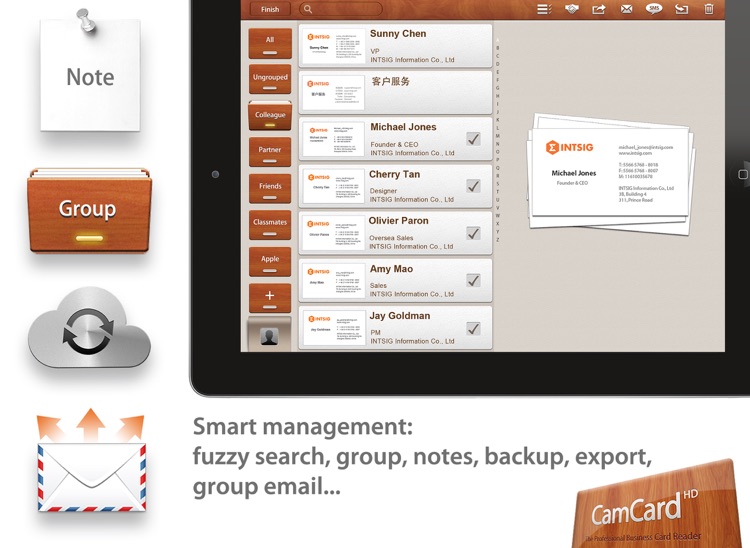Click inside the search input field

[x=341, y=9]
